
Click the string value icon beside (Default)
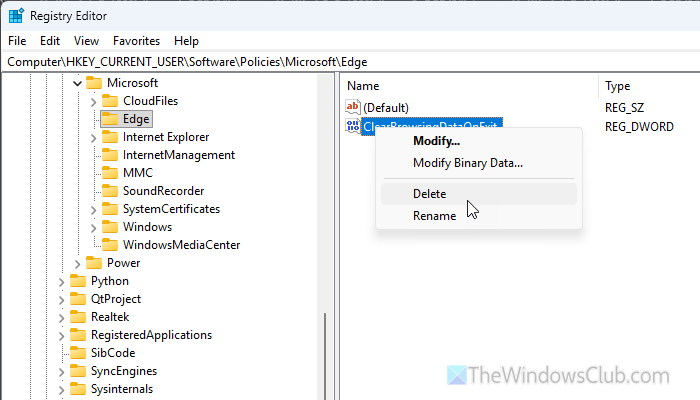353,107
